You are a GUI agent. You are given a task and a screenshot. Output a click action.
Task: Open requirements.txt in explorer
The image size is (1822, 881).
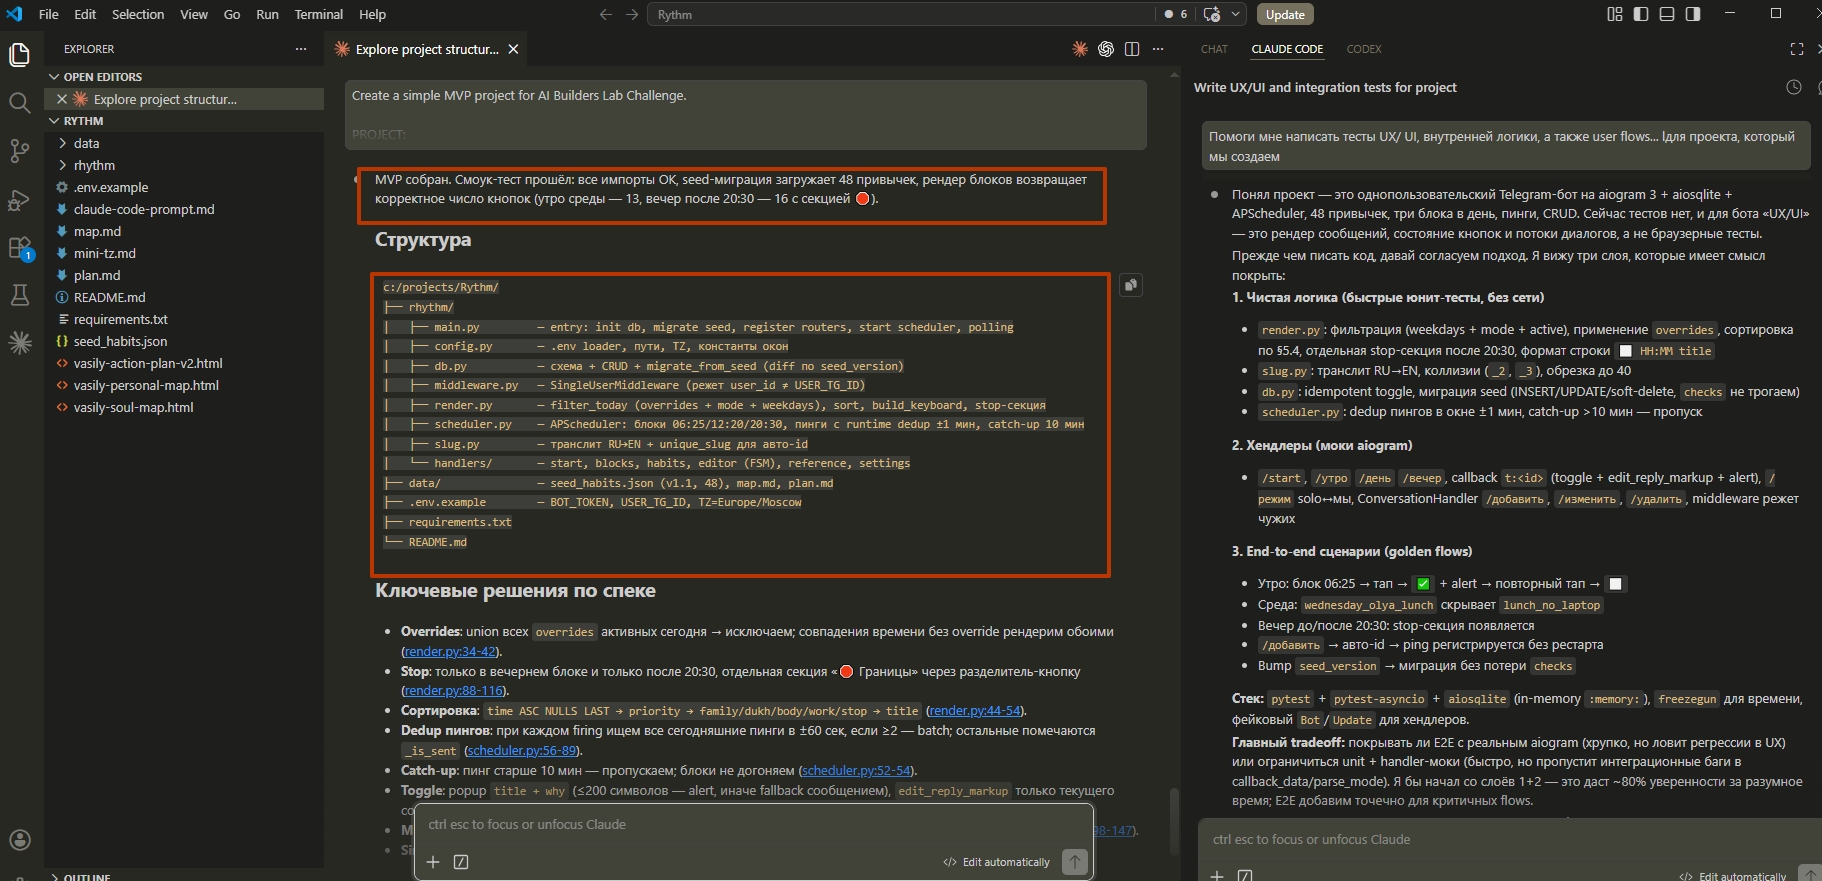coord(120,319)
